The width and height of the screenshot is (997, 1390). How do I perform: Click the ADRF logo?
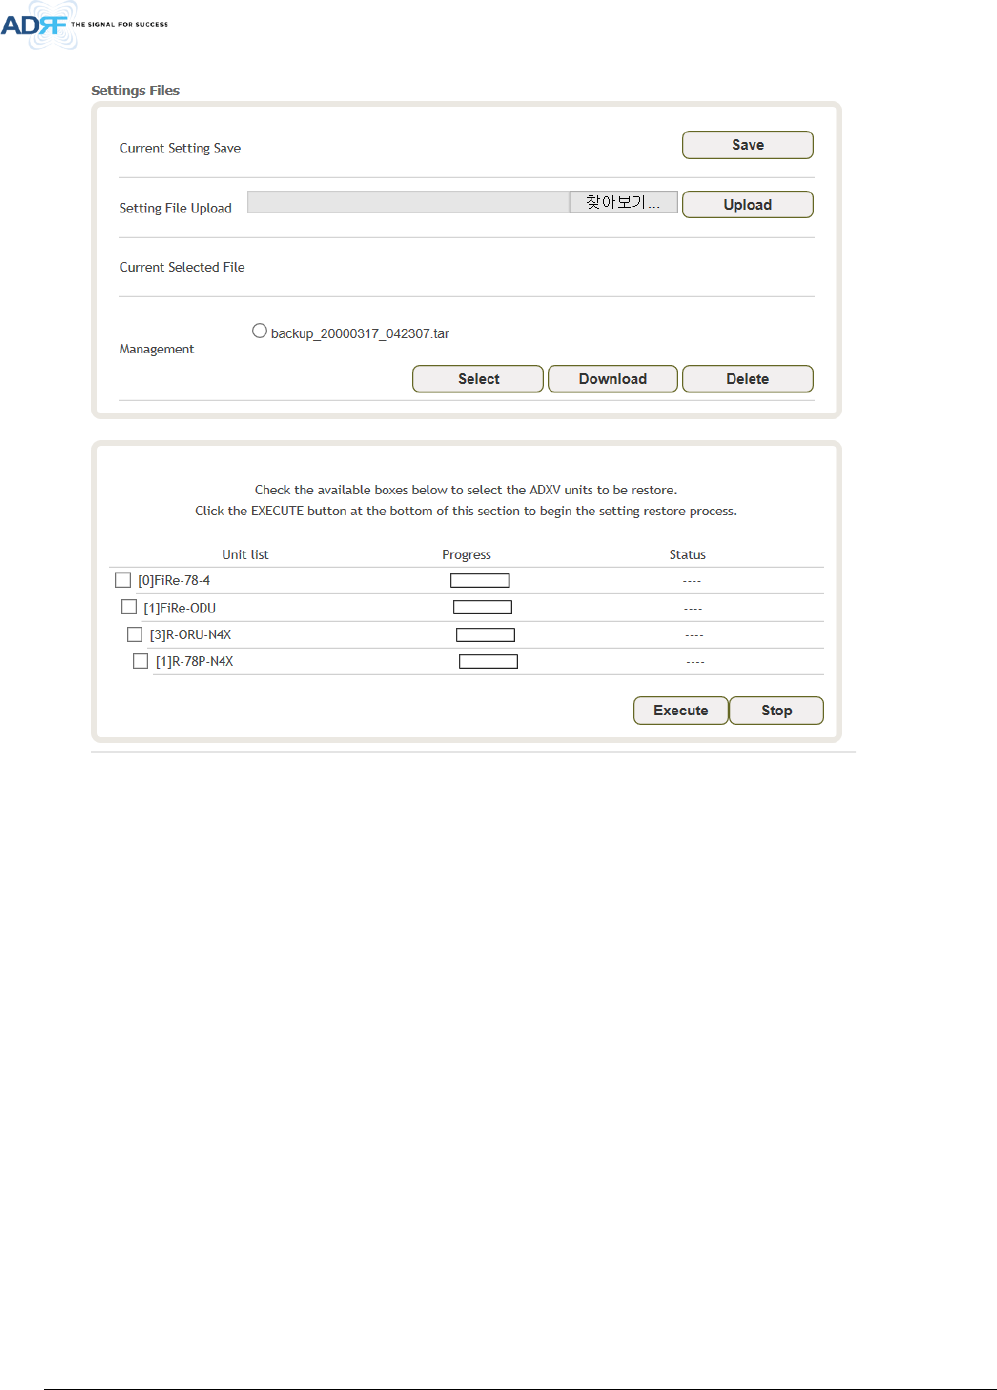click(84, 24)
